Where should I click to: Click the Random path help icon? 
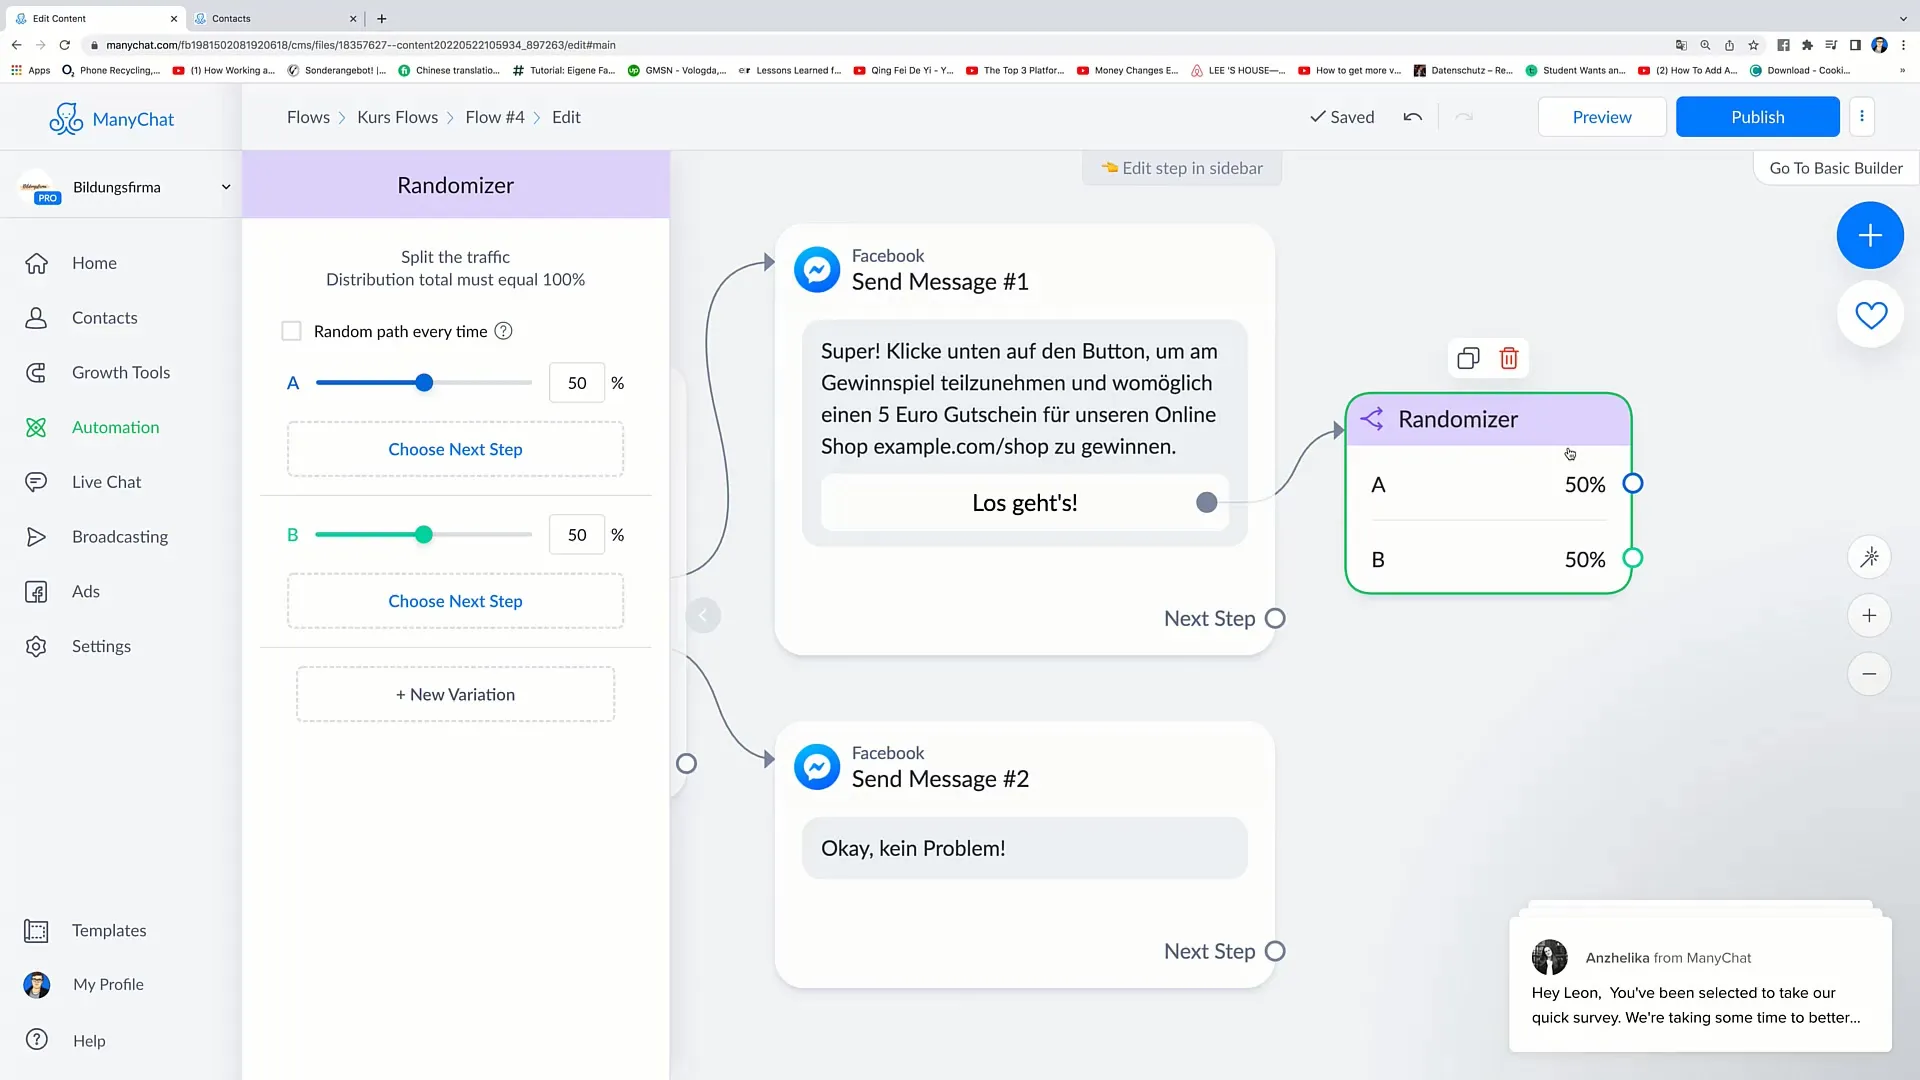pyautogui.click(x=504, y=331)
